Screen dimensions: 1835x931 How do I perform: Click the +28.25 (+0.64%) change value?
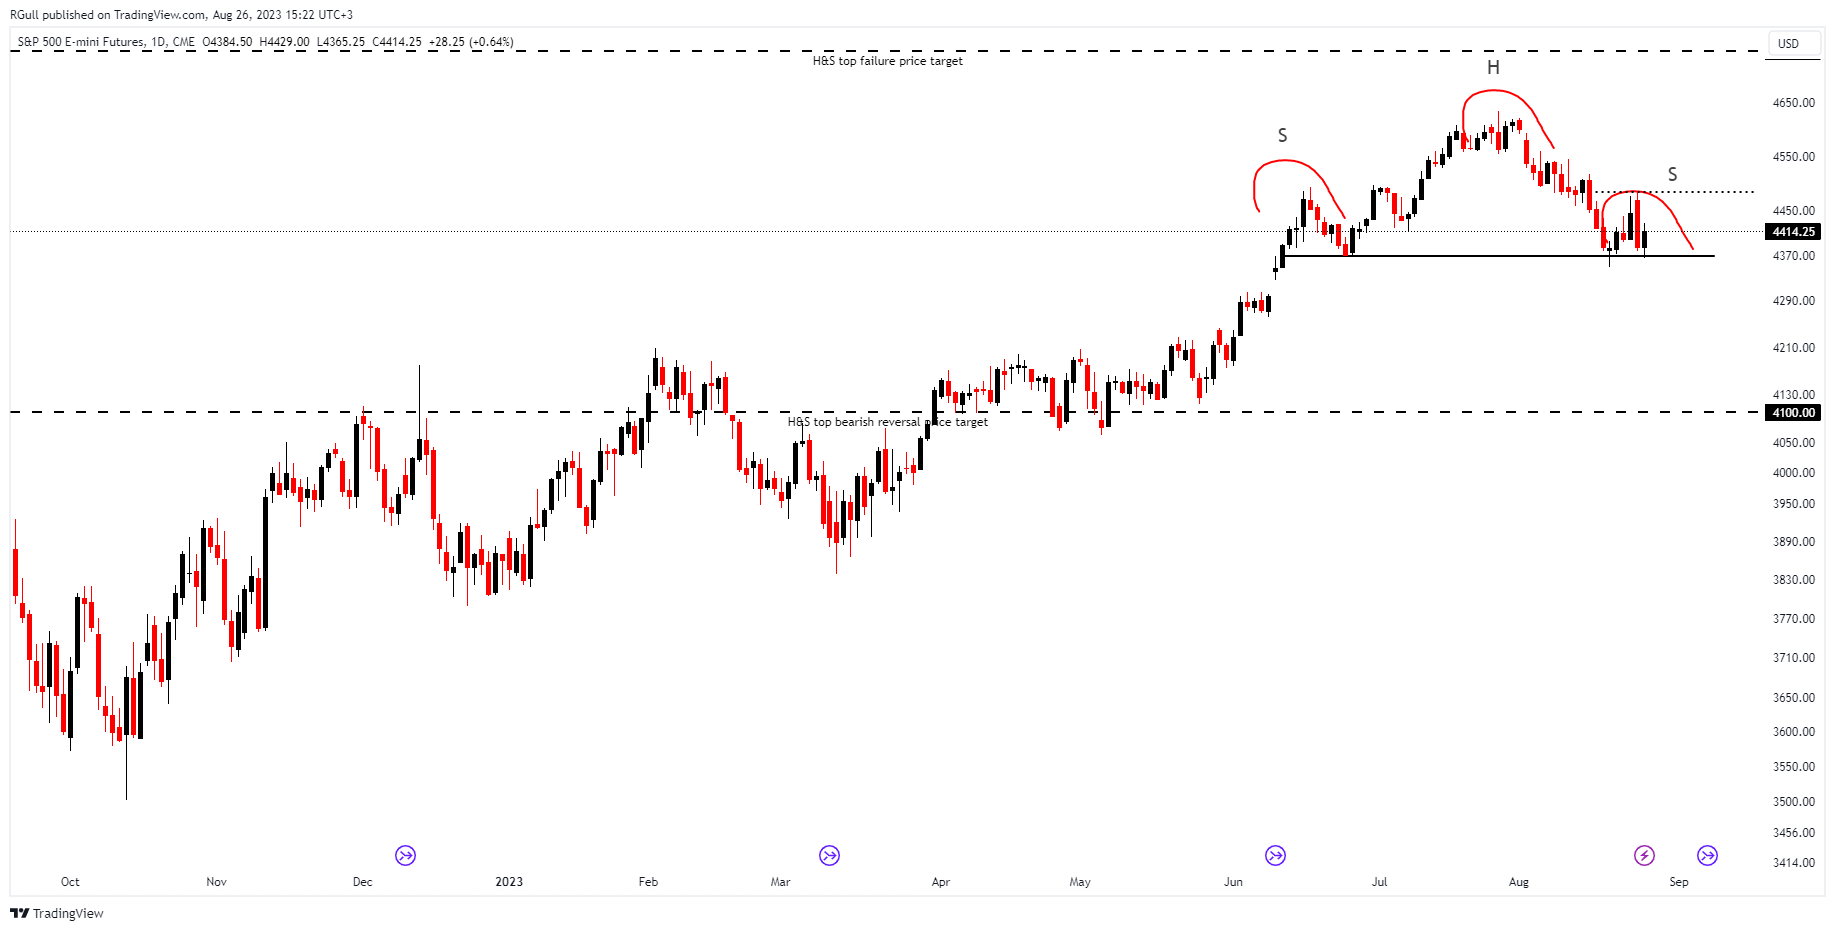pos(471,42)
